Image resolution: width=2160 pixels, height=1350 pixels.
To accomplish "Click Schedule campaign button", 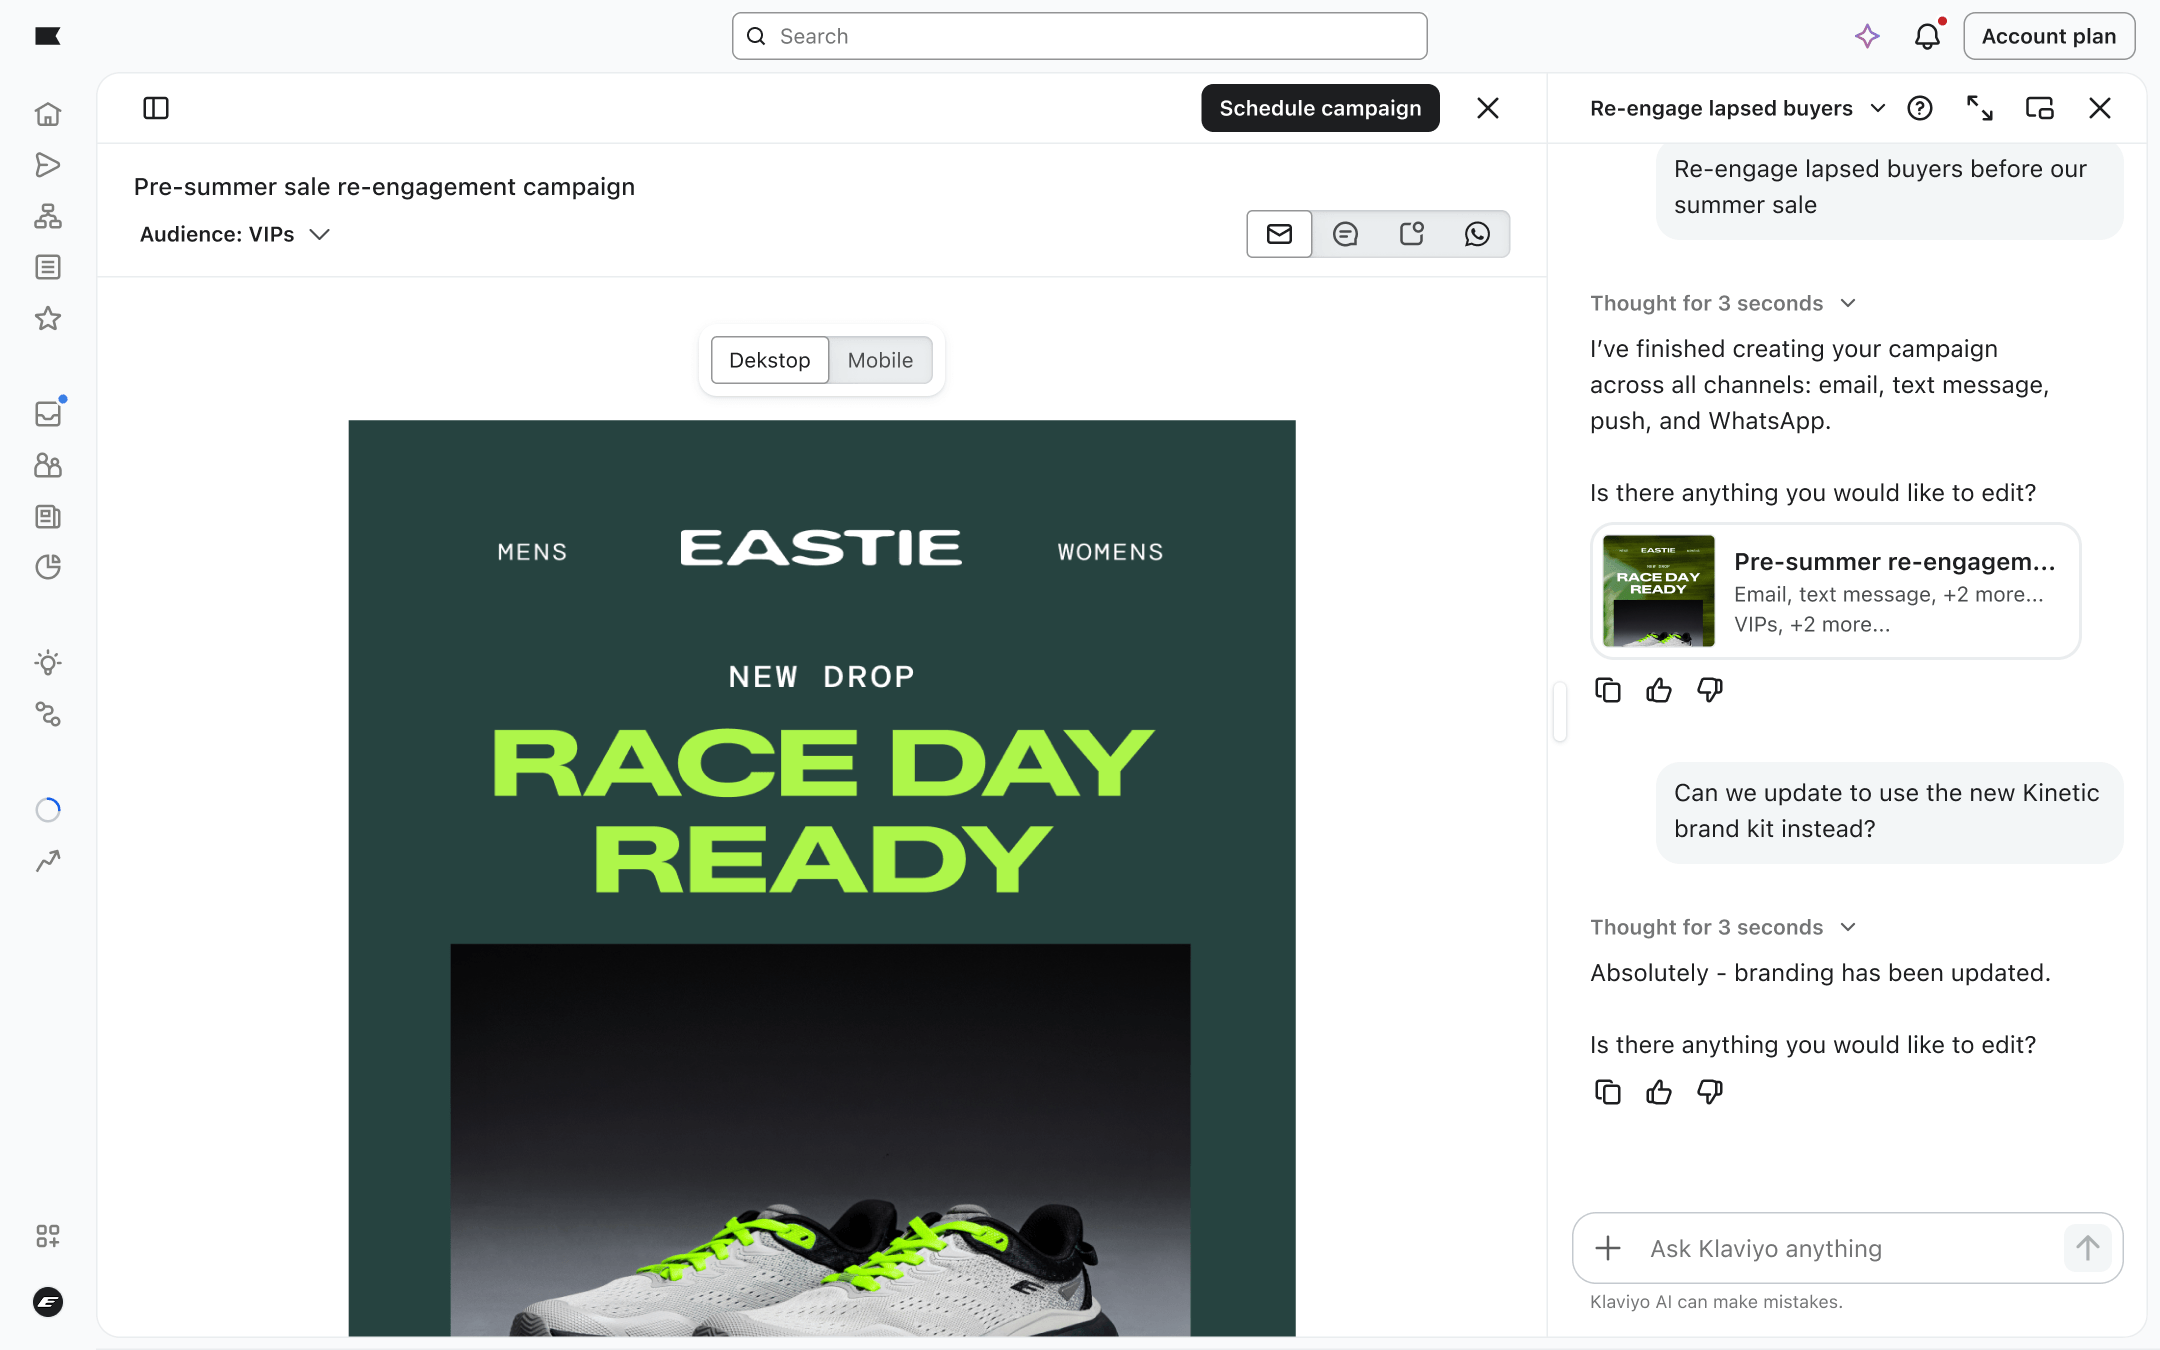I will (1320, 108).
